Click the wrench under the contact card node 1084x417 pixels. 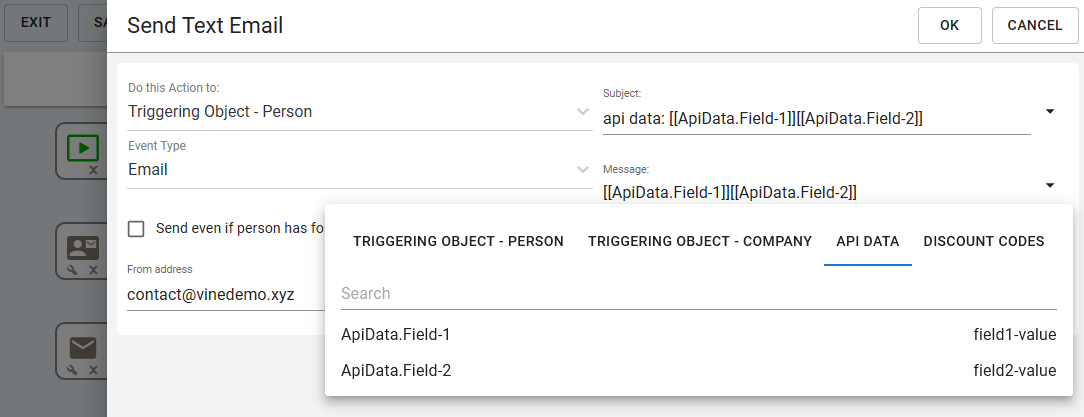pos(73,270)
